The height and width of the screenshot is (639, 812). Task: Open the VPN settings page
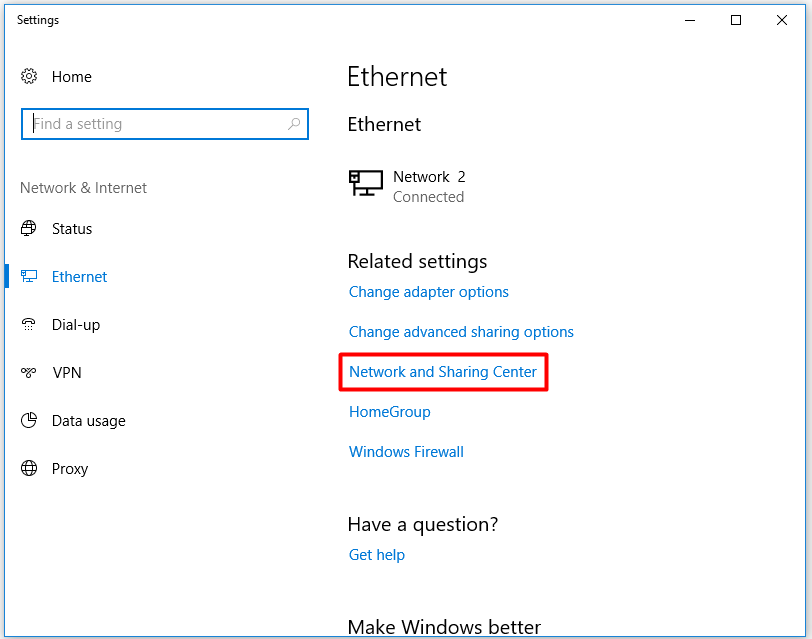(x=67, y=373)
